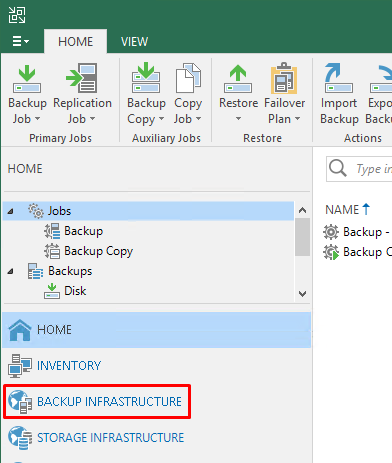Click the Backup Job ribbon icon

click(27, 79)
